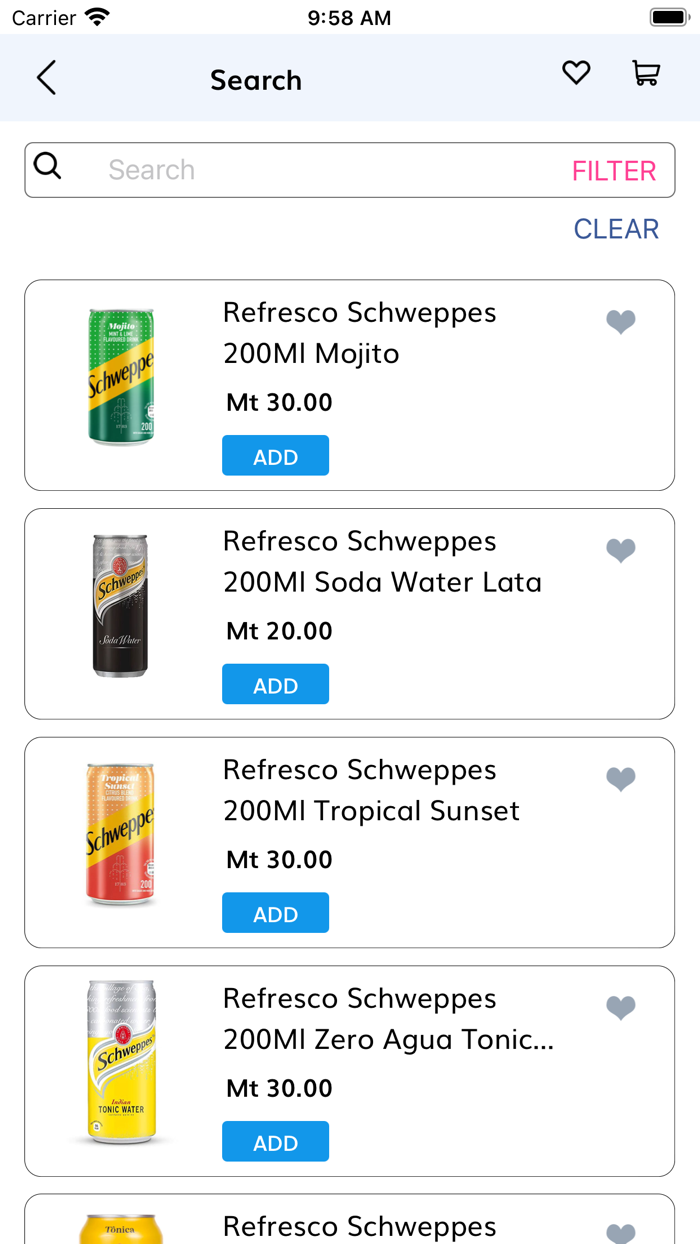
Task: Select the Tropical Sunset product name
Action: pos(370,790)
